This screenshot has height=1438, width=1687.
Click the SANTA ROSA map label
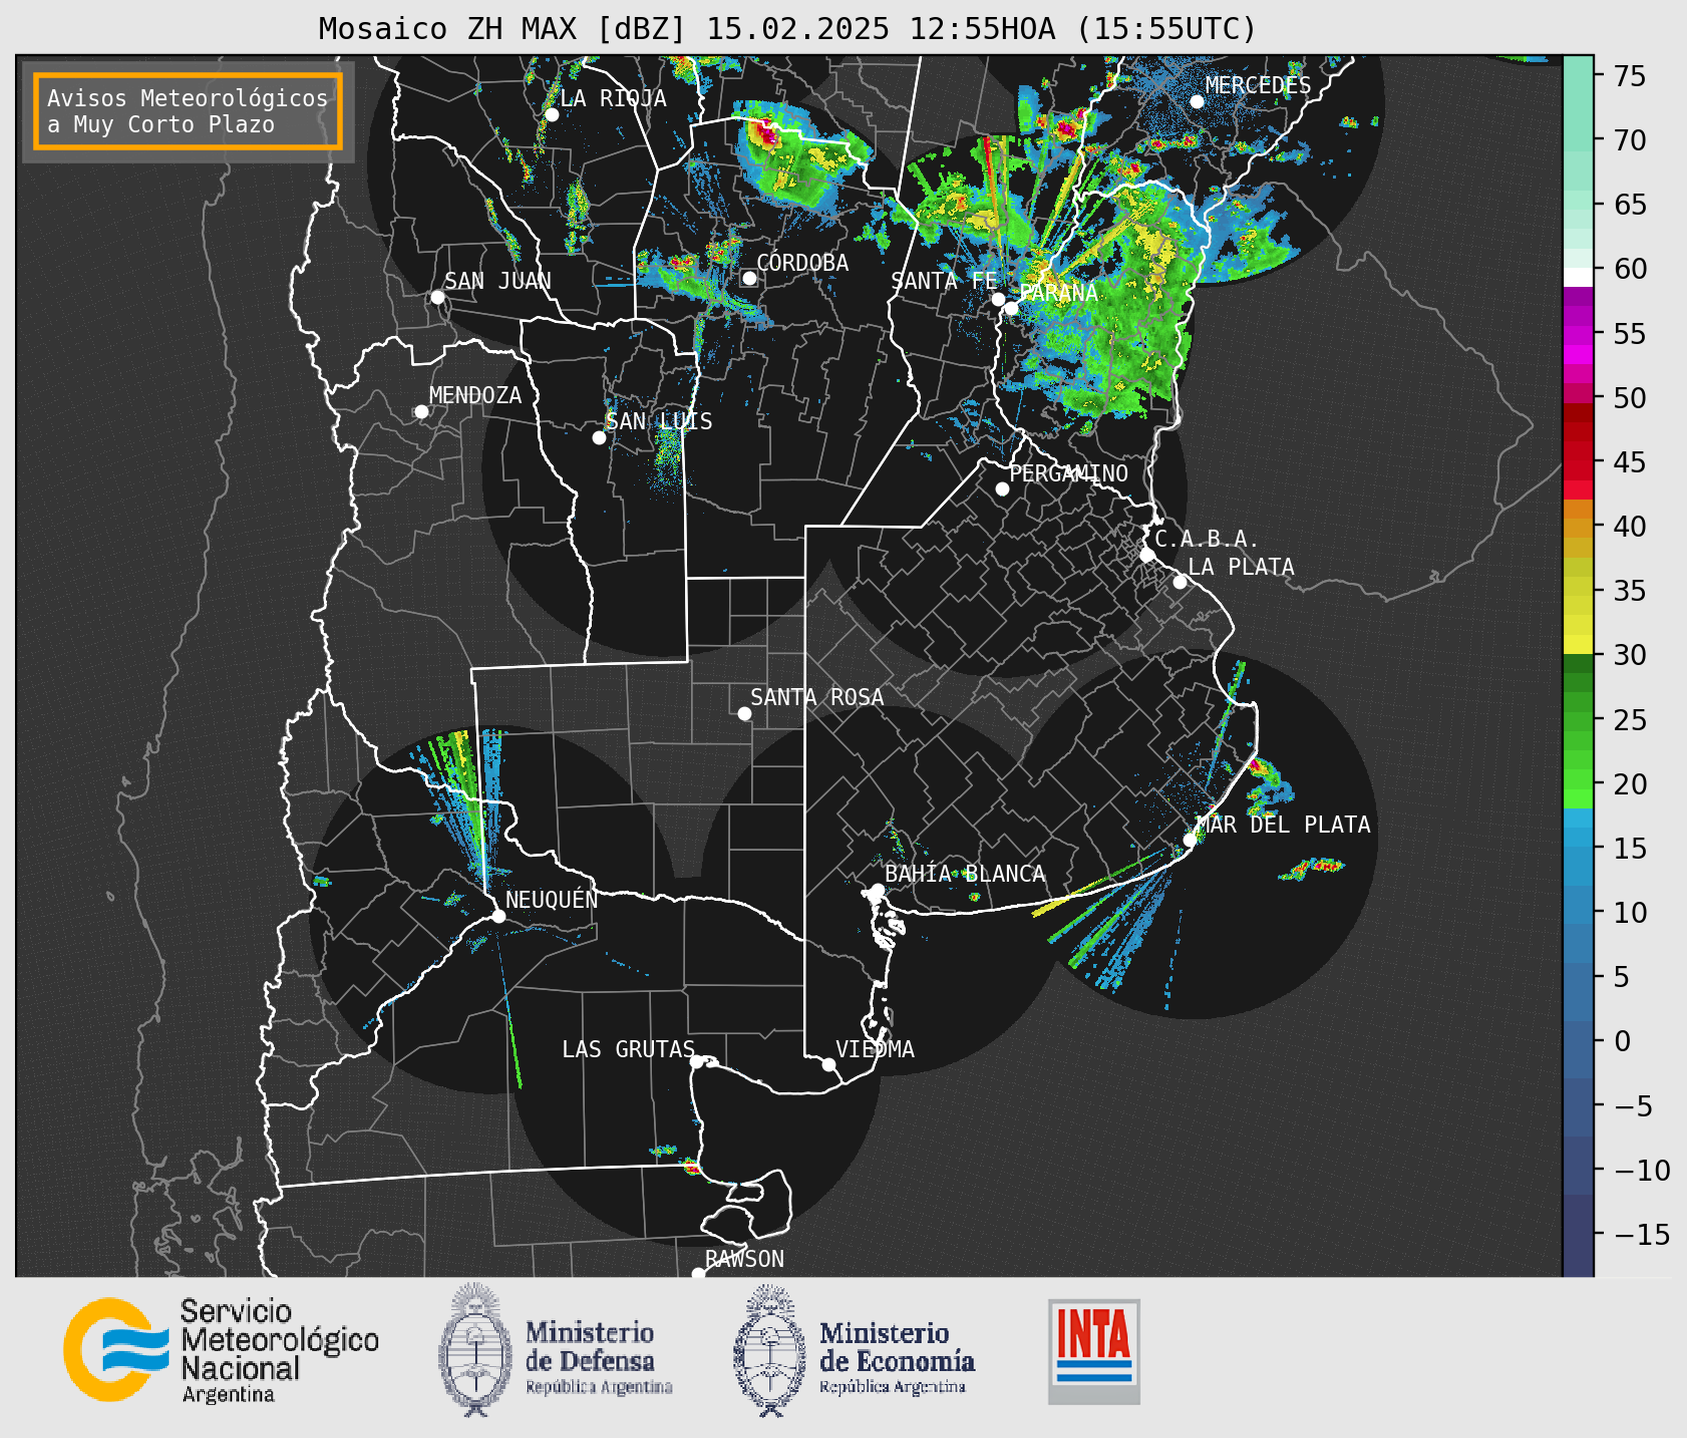click(x=817, y=697)
